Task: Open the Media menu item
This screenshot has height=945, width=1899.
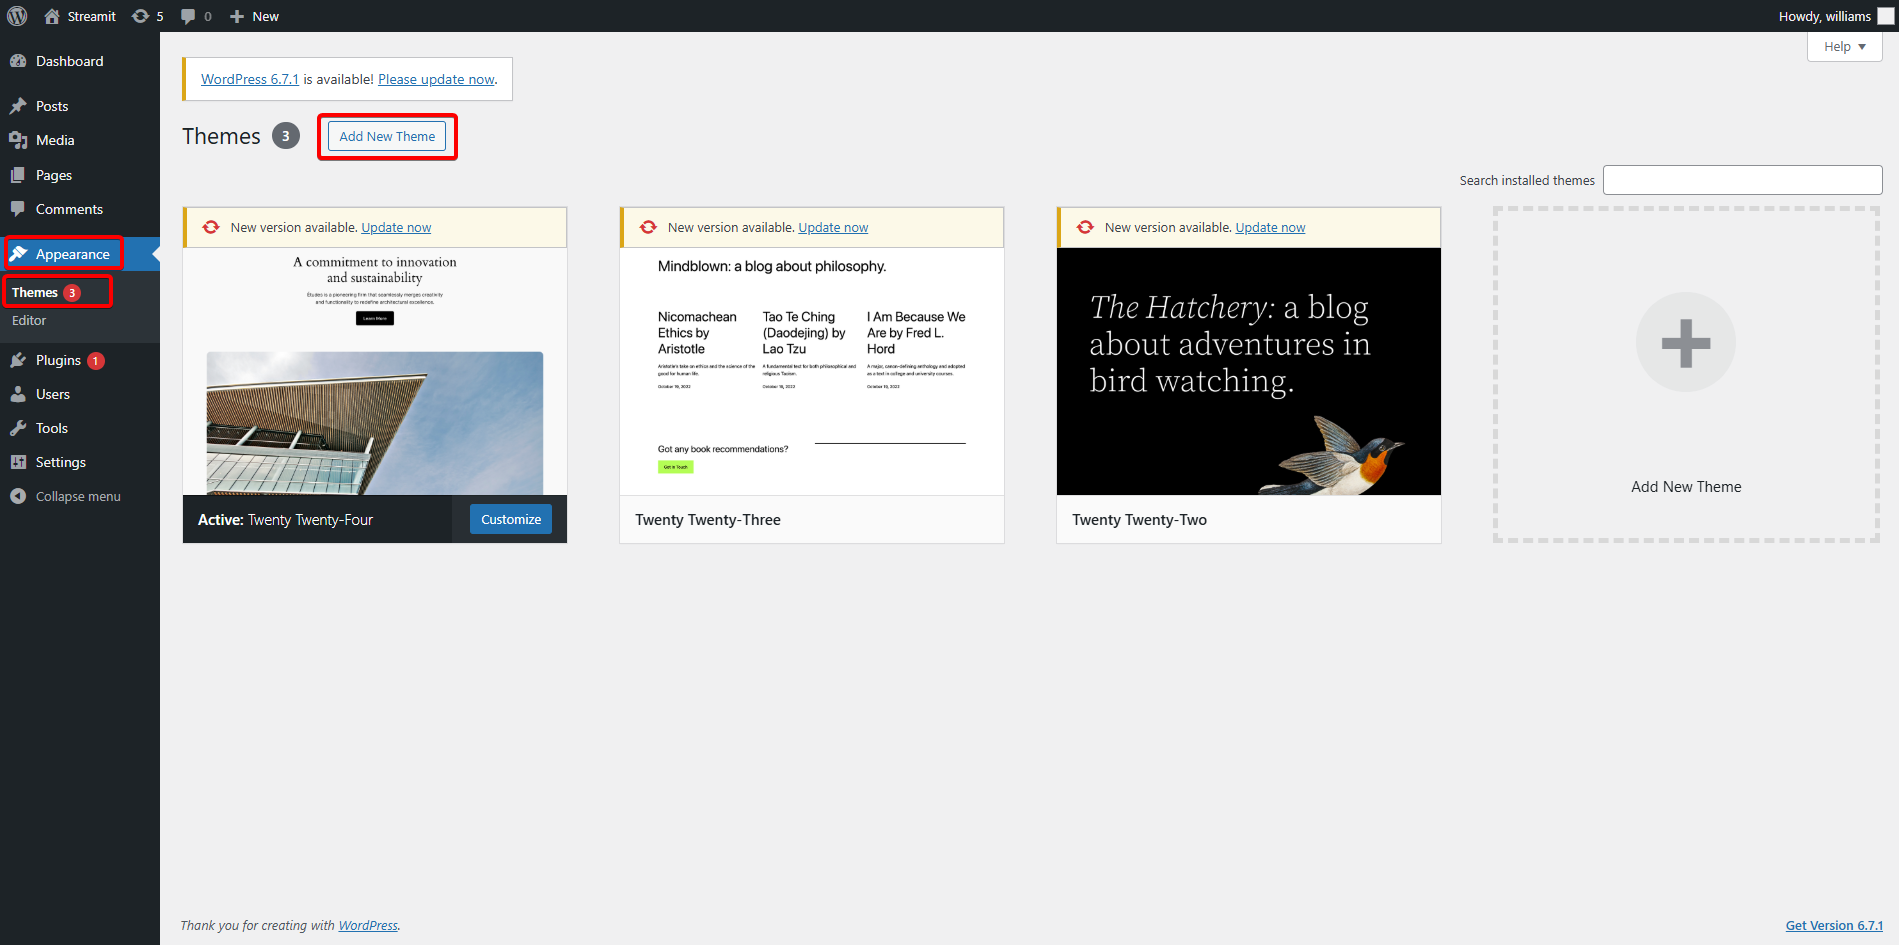Action: tap(80, 140)
